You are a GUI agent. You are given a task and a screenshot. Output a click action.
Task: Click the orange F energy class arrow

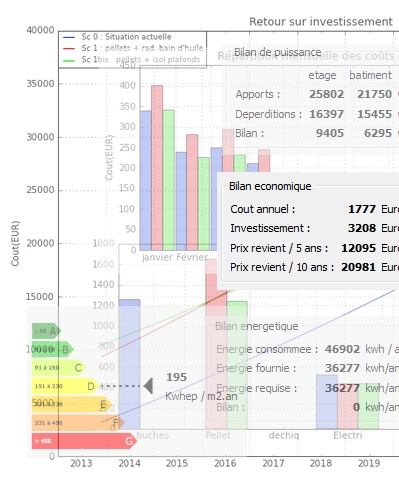click(78, 423)
